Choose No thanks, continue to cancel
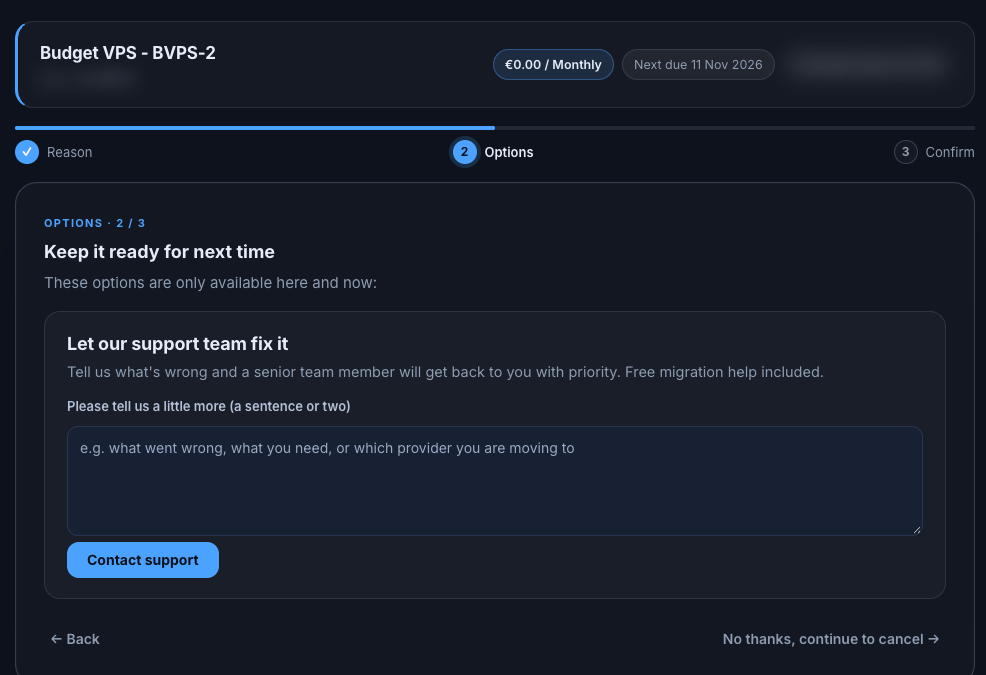Viewport: 986px width, 675px height. [x=831, y=639]
